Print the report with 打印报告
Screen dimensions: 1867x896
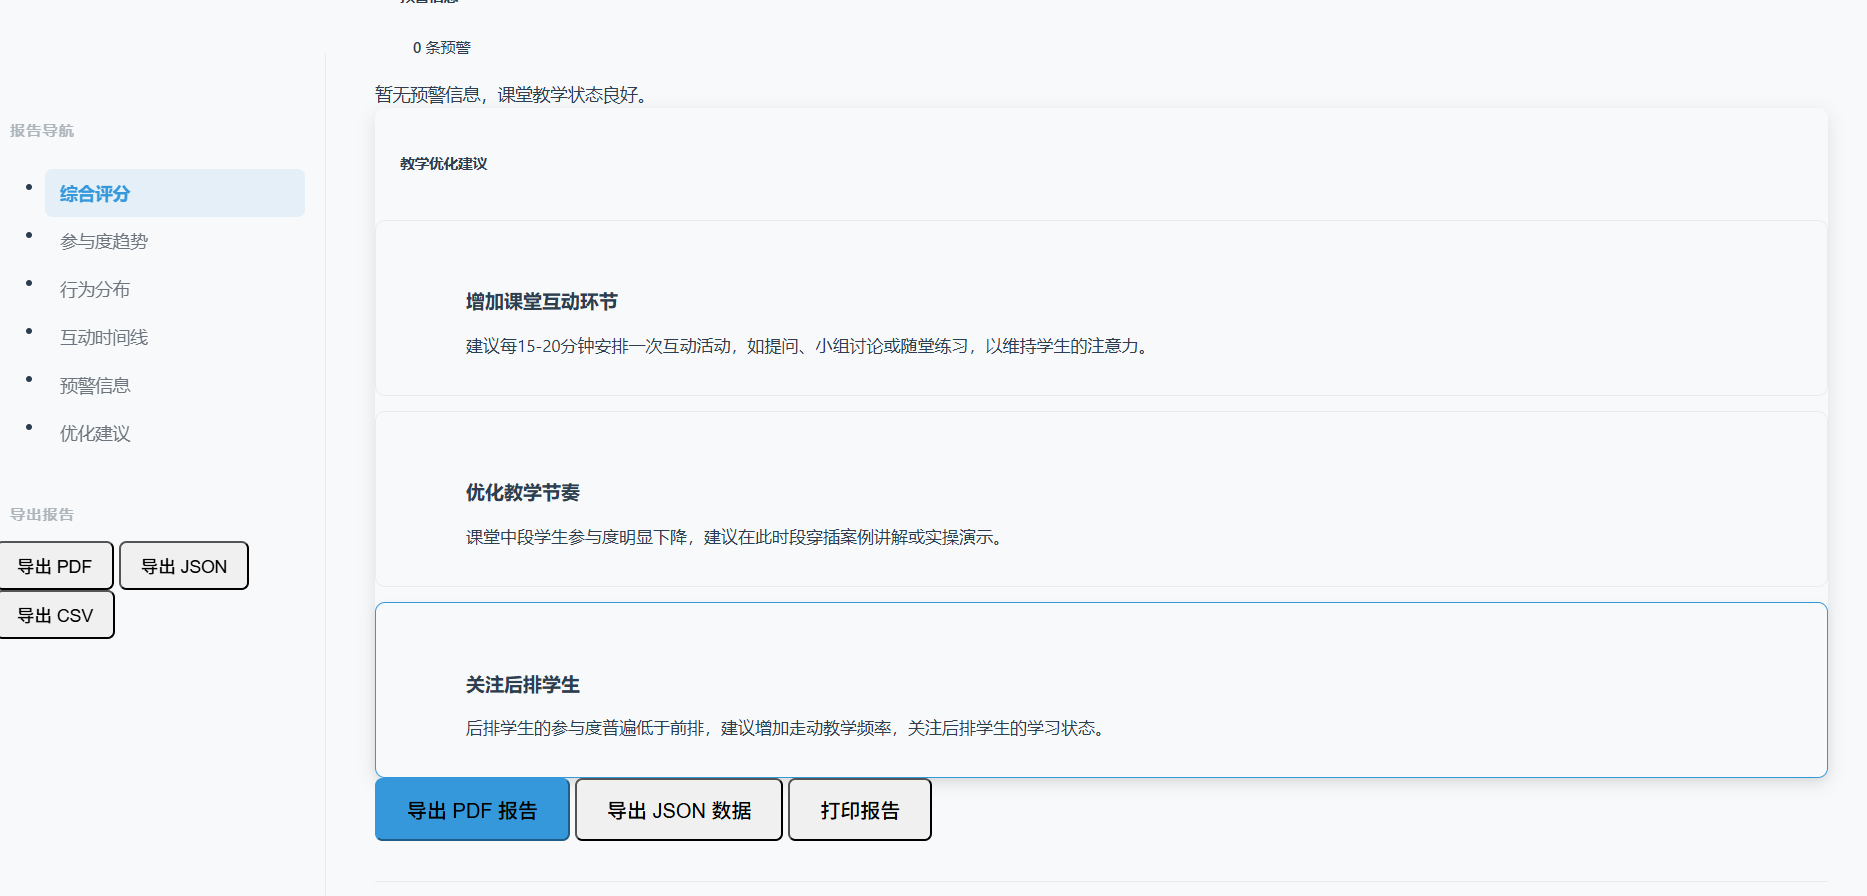(860, 810)
